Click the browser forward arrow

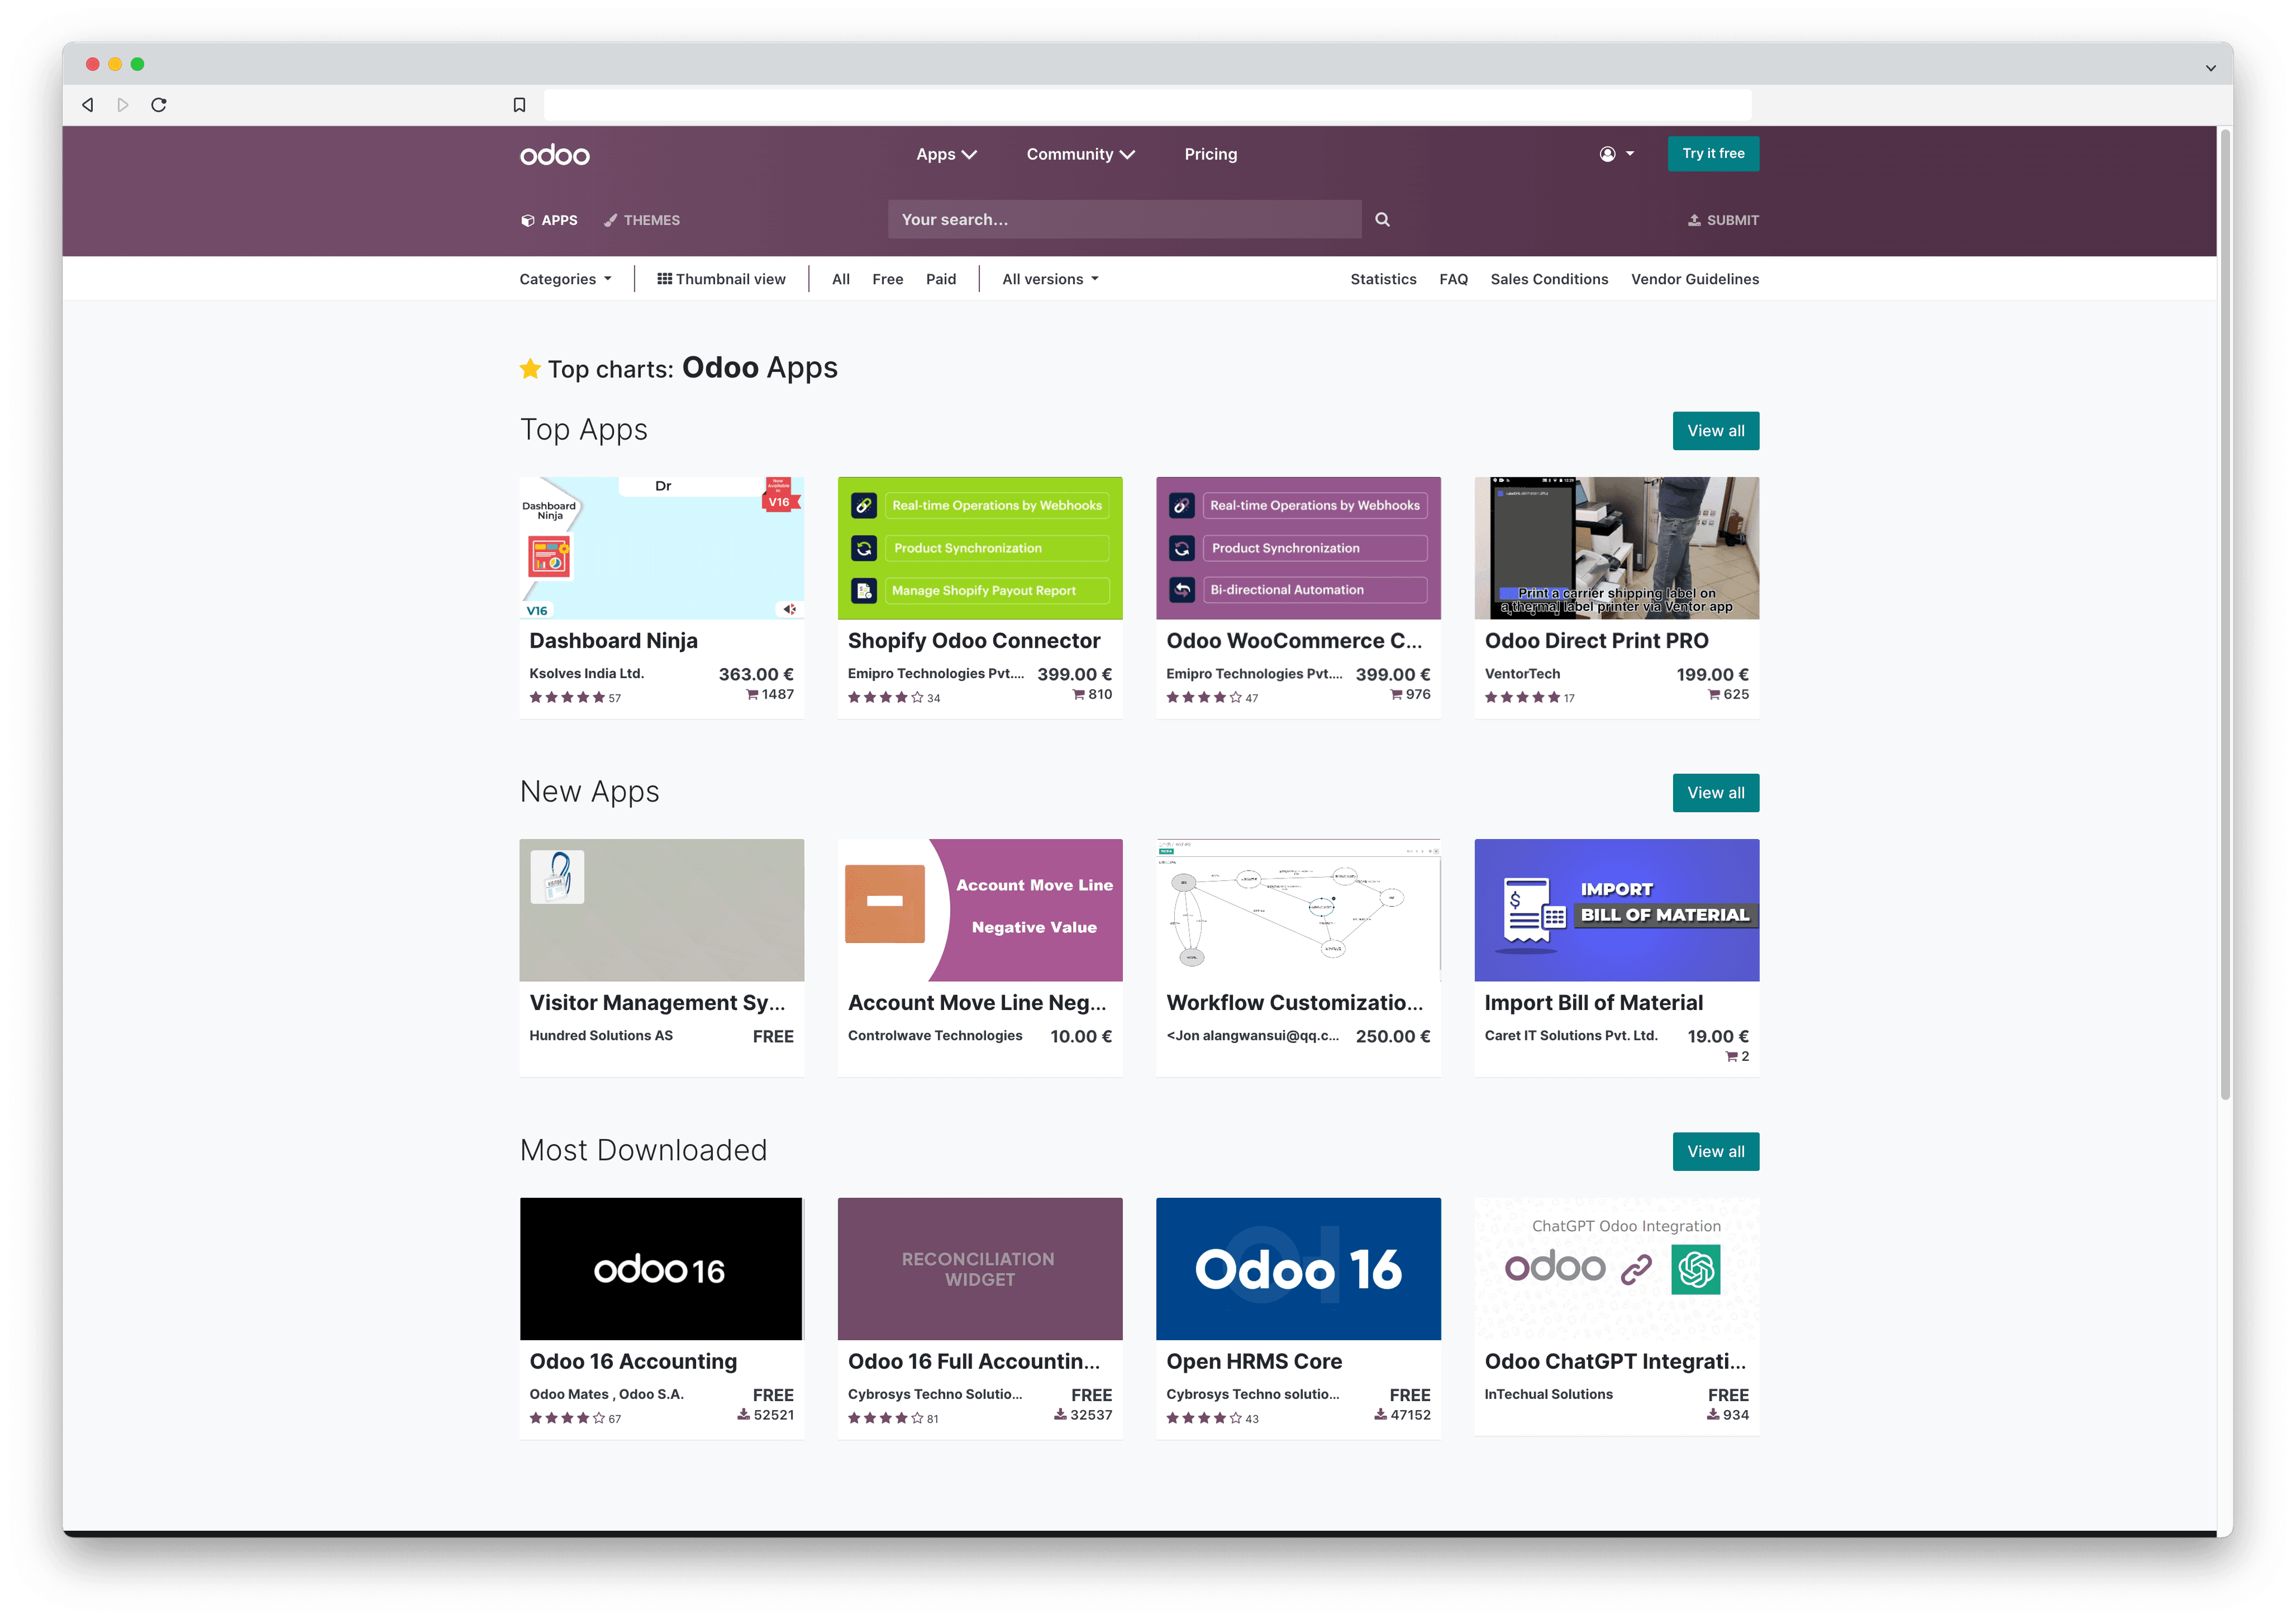coord(123,105)
